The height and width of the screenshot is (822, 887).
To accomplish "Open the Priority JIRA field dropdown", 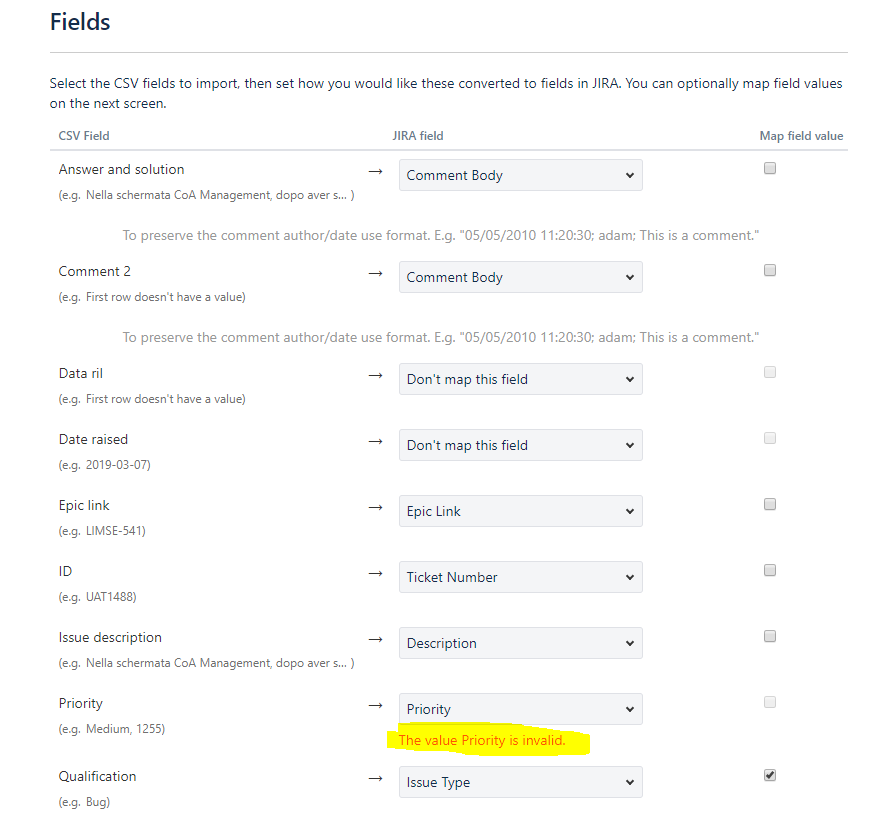I will [x=520, y=709].
